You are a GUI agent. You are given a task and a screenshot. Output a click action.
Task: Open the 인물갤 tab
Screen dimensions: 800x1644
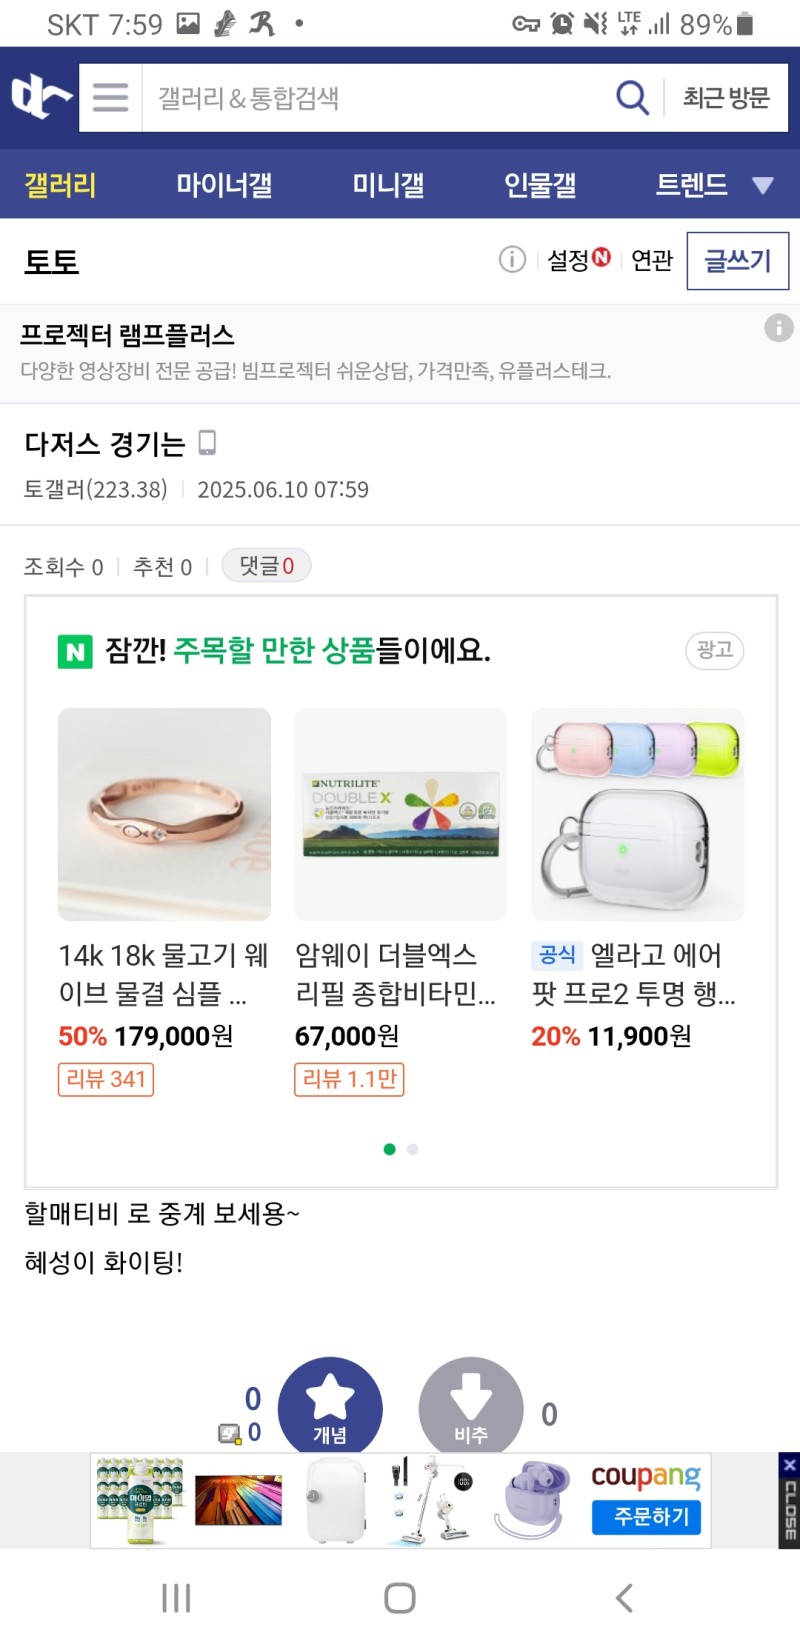[x=540, y=185]
